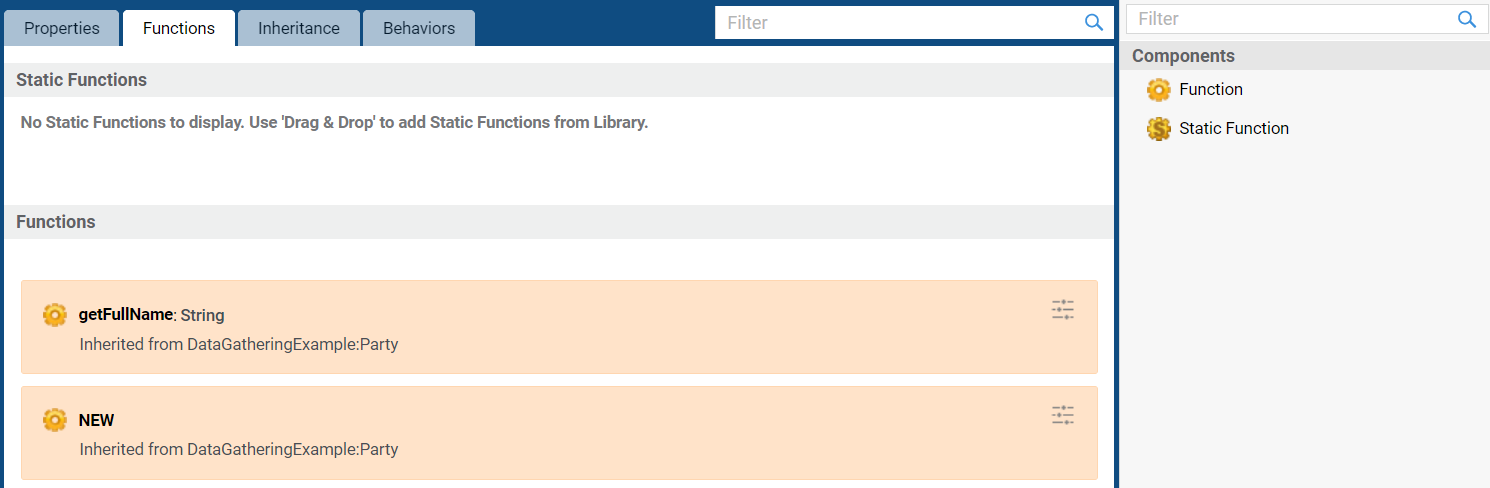Open the NEW function settings icon
The image size is (1490, 488).
1063,415
